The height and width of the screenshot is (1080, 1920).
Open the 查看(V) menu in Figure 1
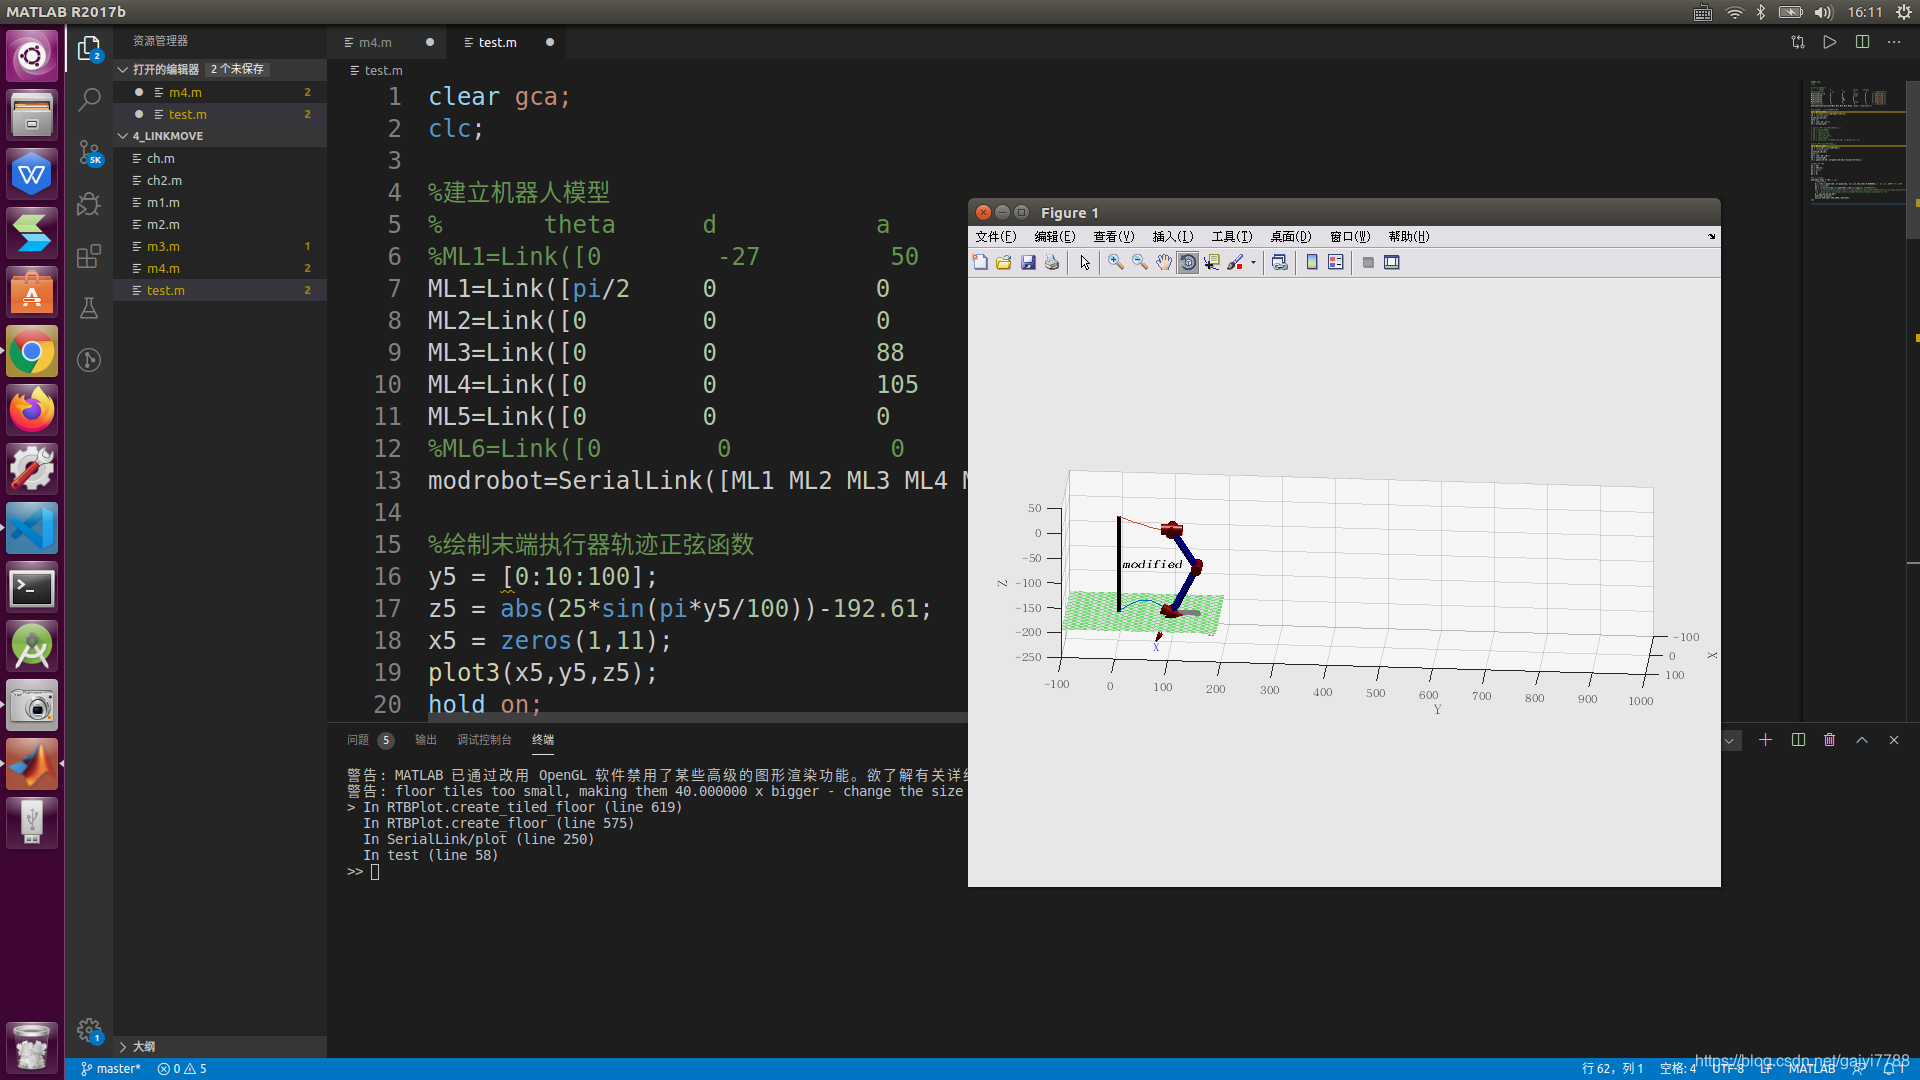pos(1114,237)
